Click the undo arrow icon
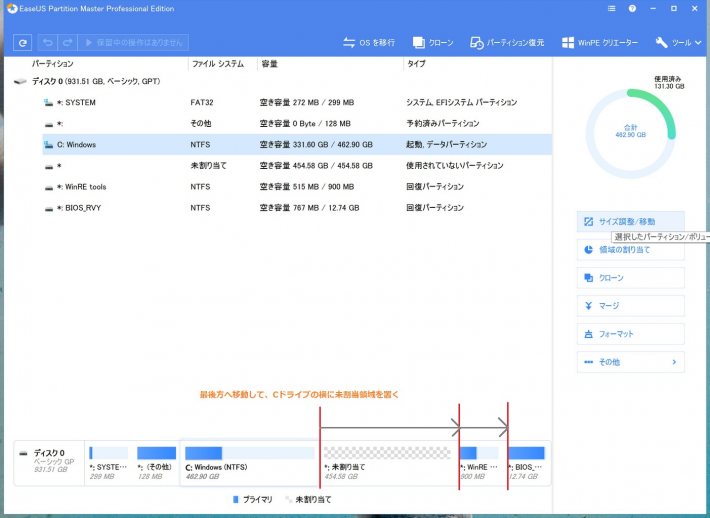The image size is (710, 518). tap(48, 42)
